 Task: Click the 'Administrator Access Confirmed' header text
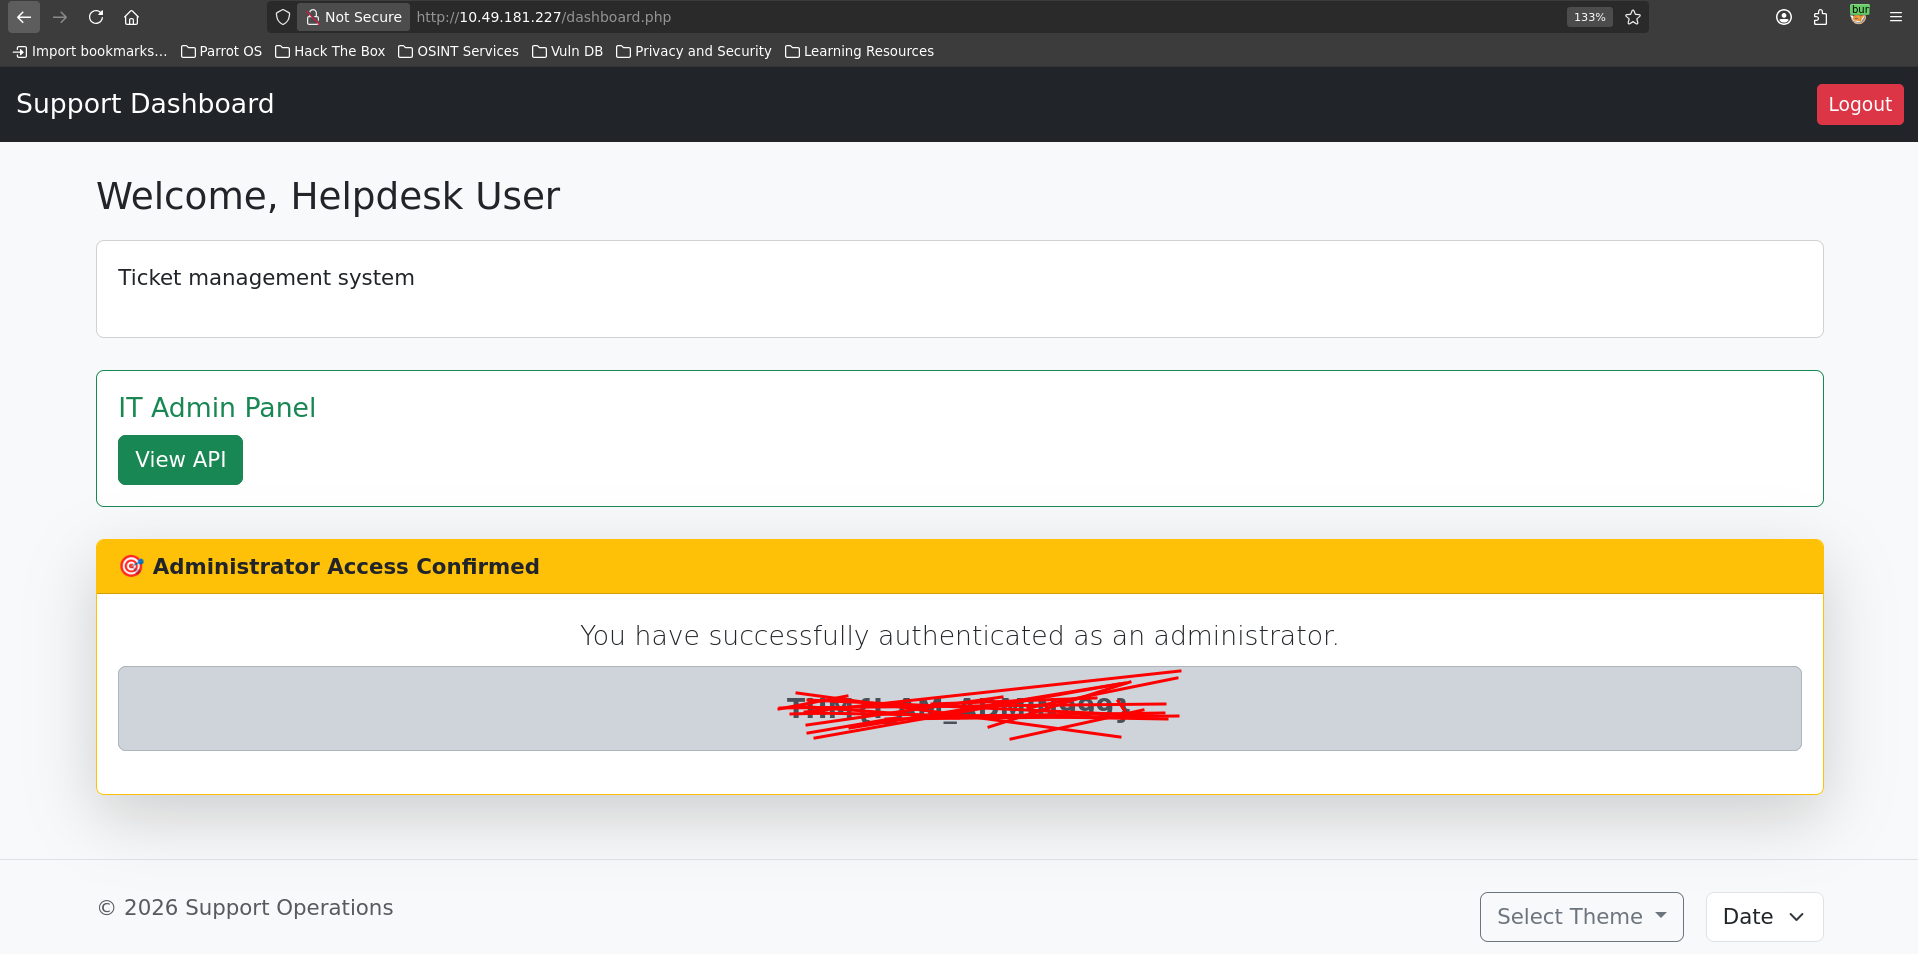pos(346,566)
